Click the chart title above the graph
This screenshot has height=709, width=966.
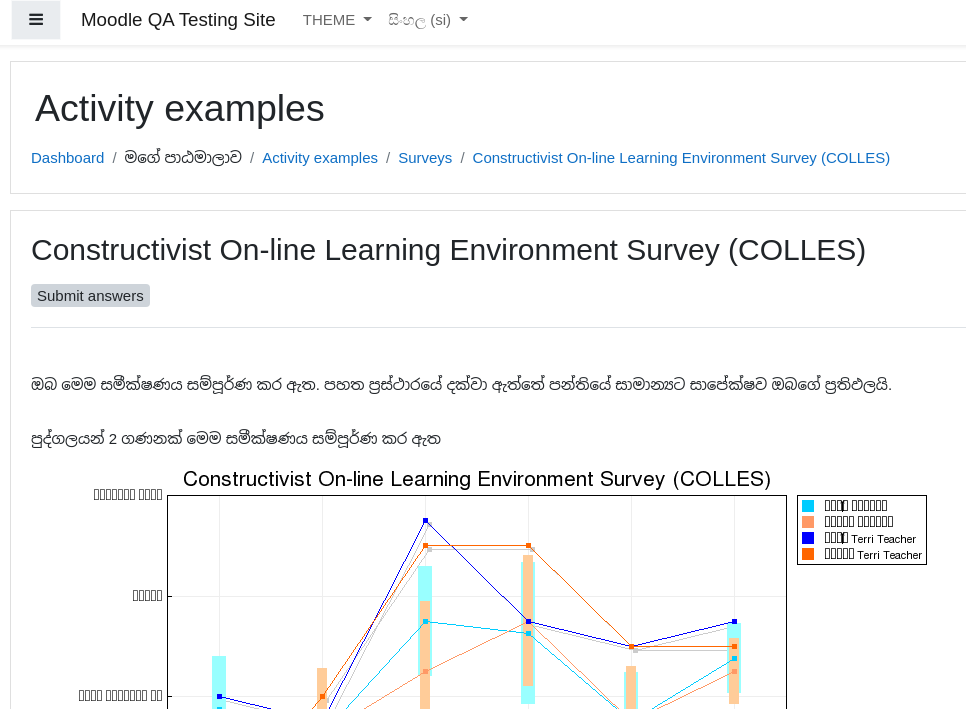477,479
